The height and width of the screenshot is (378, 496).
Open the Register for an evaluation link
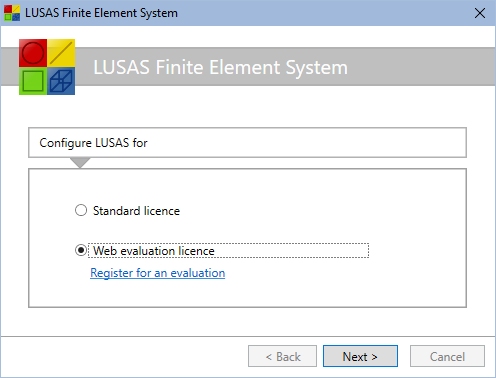(x=158, y=273)
